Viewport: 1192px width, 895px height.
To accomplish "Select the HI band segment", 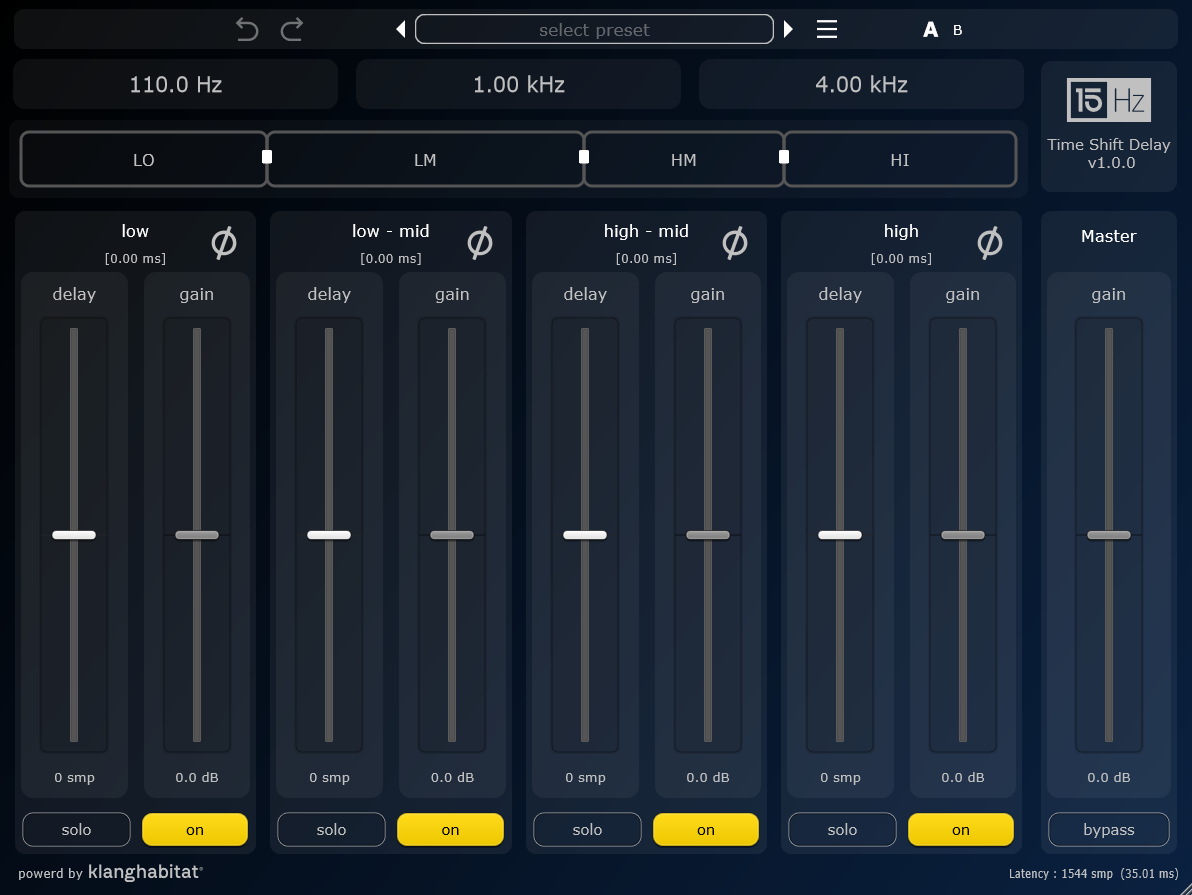I will (x=900, y=160).
